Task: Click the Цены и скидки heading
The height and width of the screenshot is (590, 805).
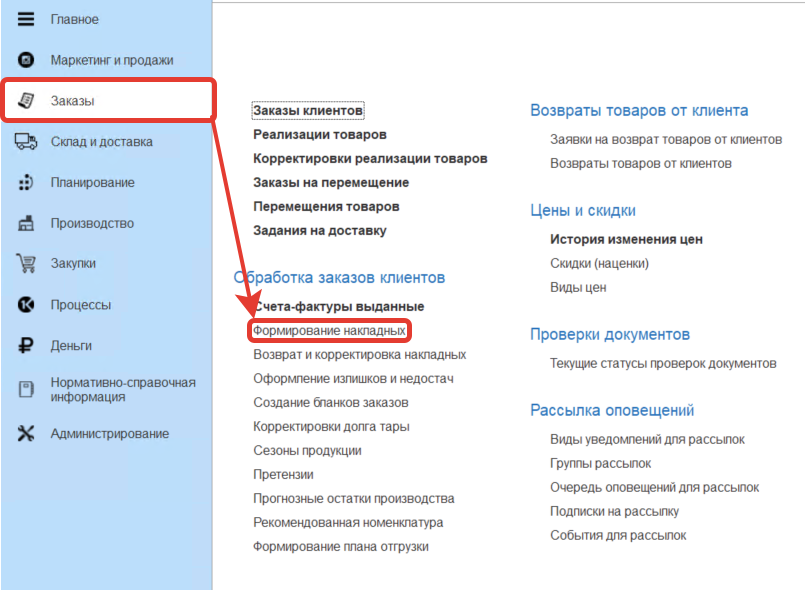Action: click(x=583, y=211)
